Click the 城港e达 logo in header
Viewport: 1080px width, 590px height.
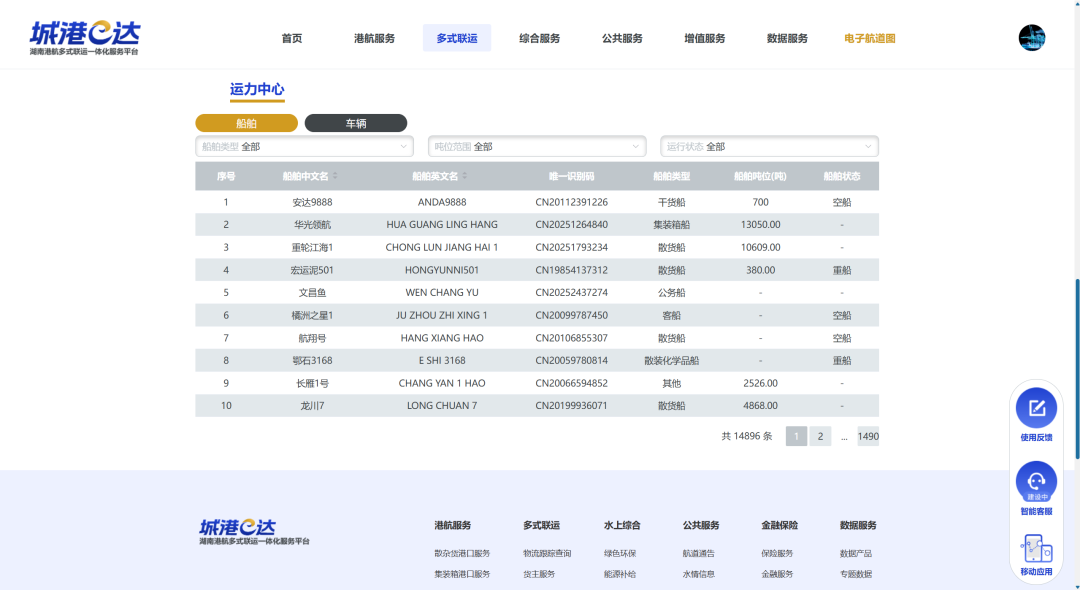tap(84, 38)
